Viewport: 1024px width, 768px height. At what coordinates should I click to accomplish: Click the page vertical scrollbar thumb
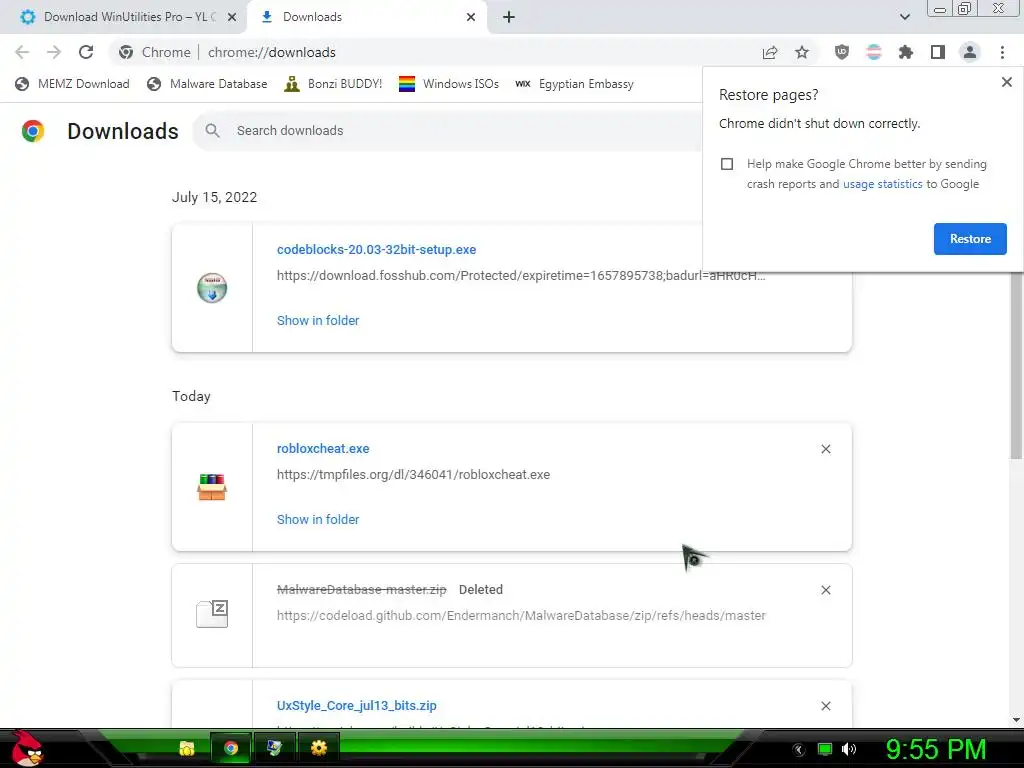click(x=1016, y=366)
